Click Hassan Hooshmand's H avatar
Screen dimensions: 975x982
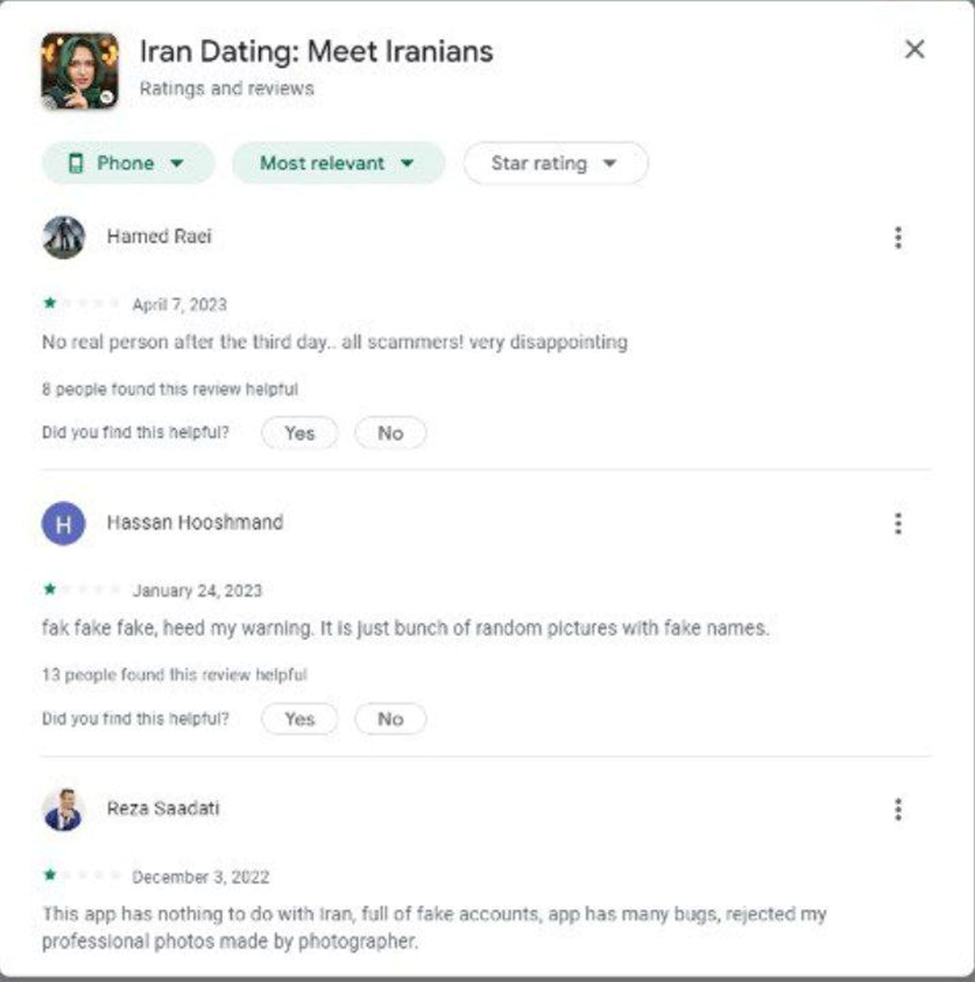64,523
